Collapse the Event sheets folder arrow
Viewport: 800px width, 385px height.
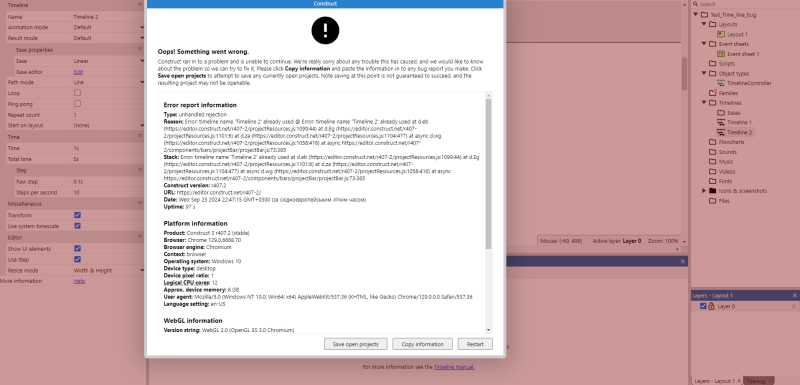[704, 44]
